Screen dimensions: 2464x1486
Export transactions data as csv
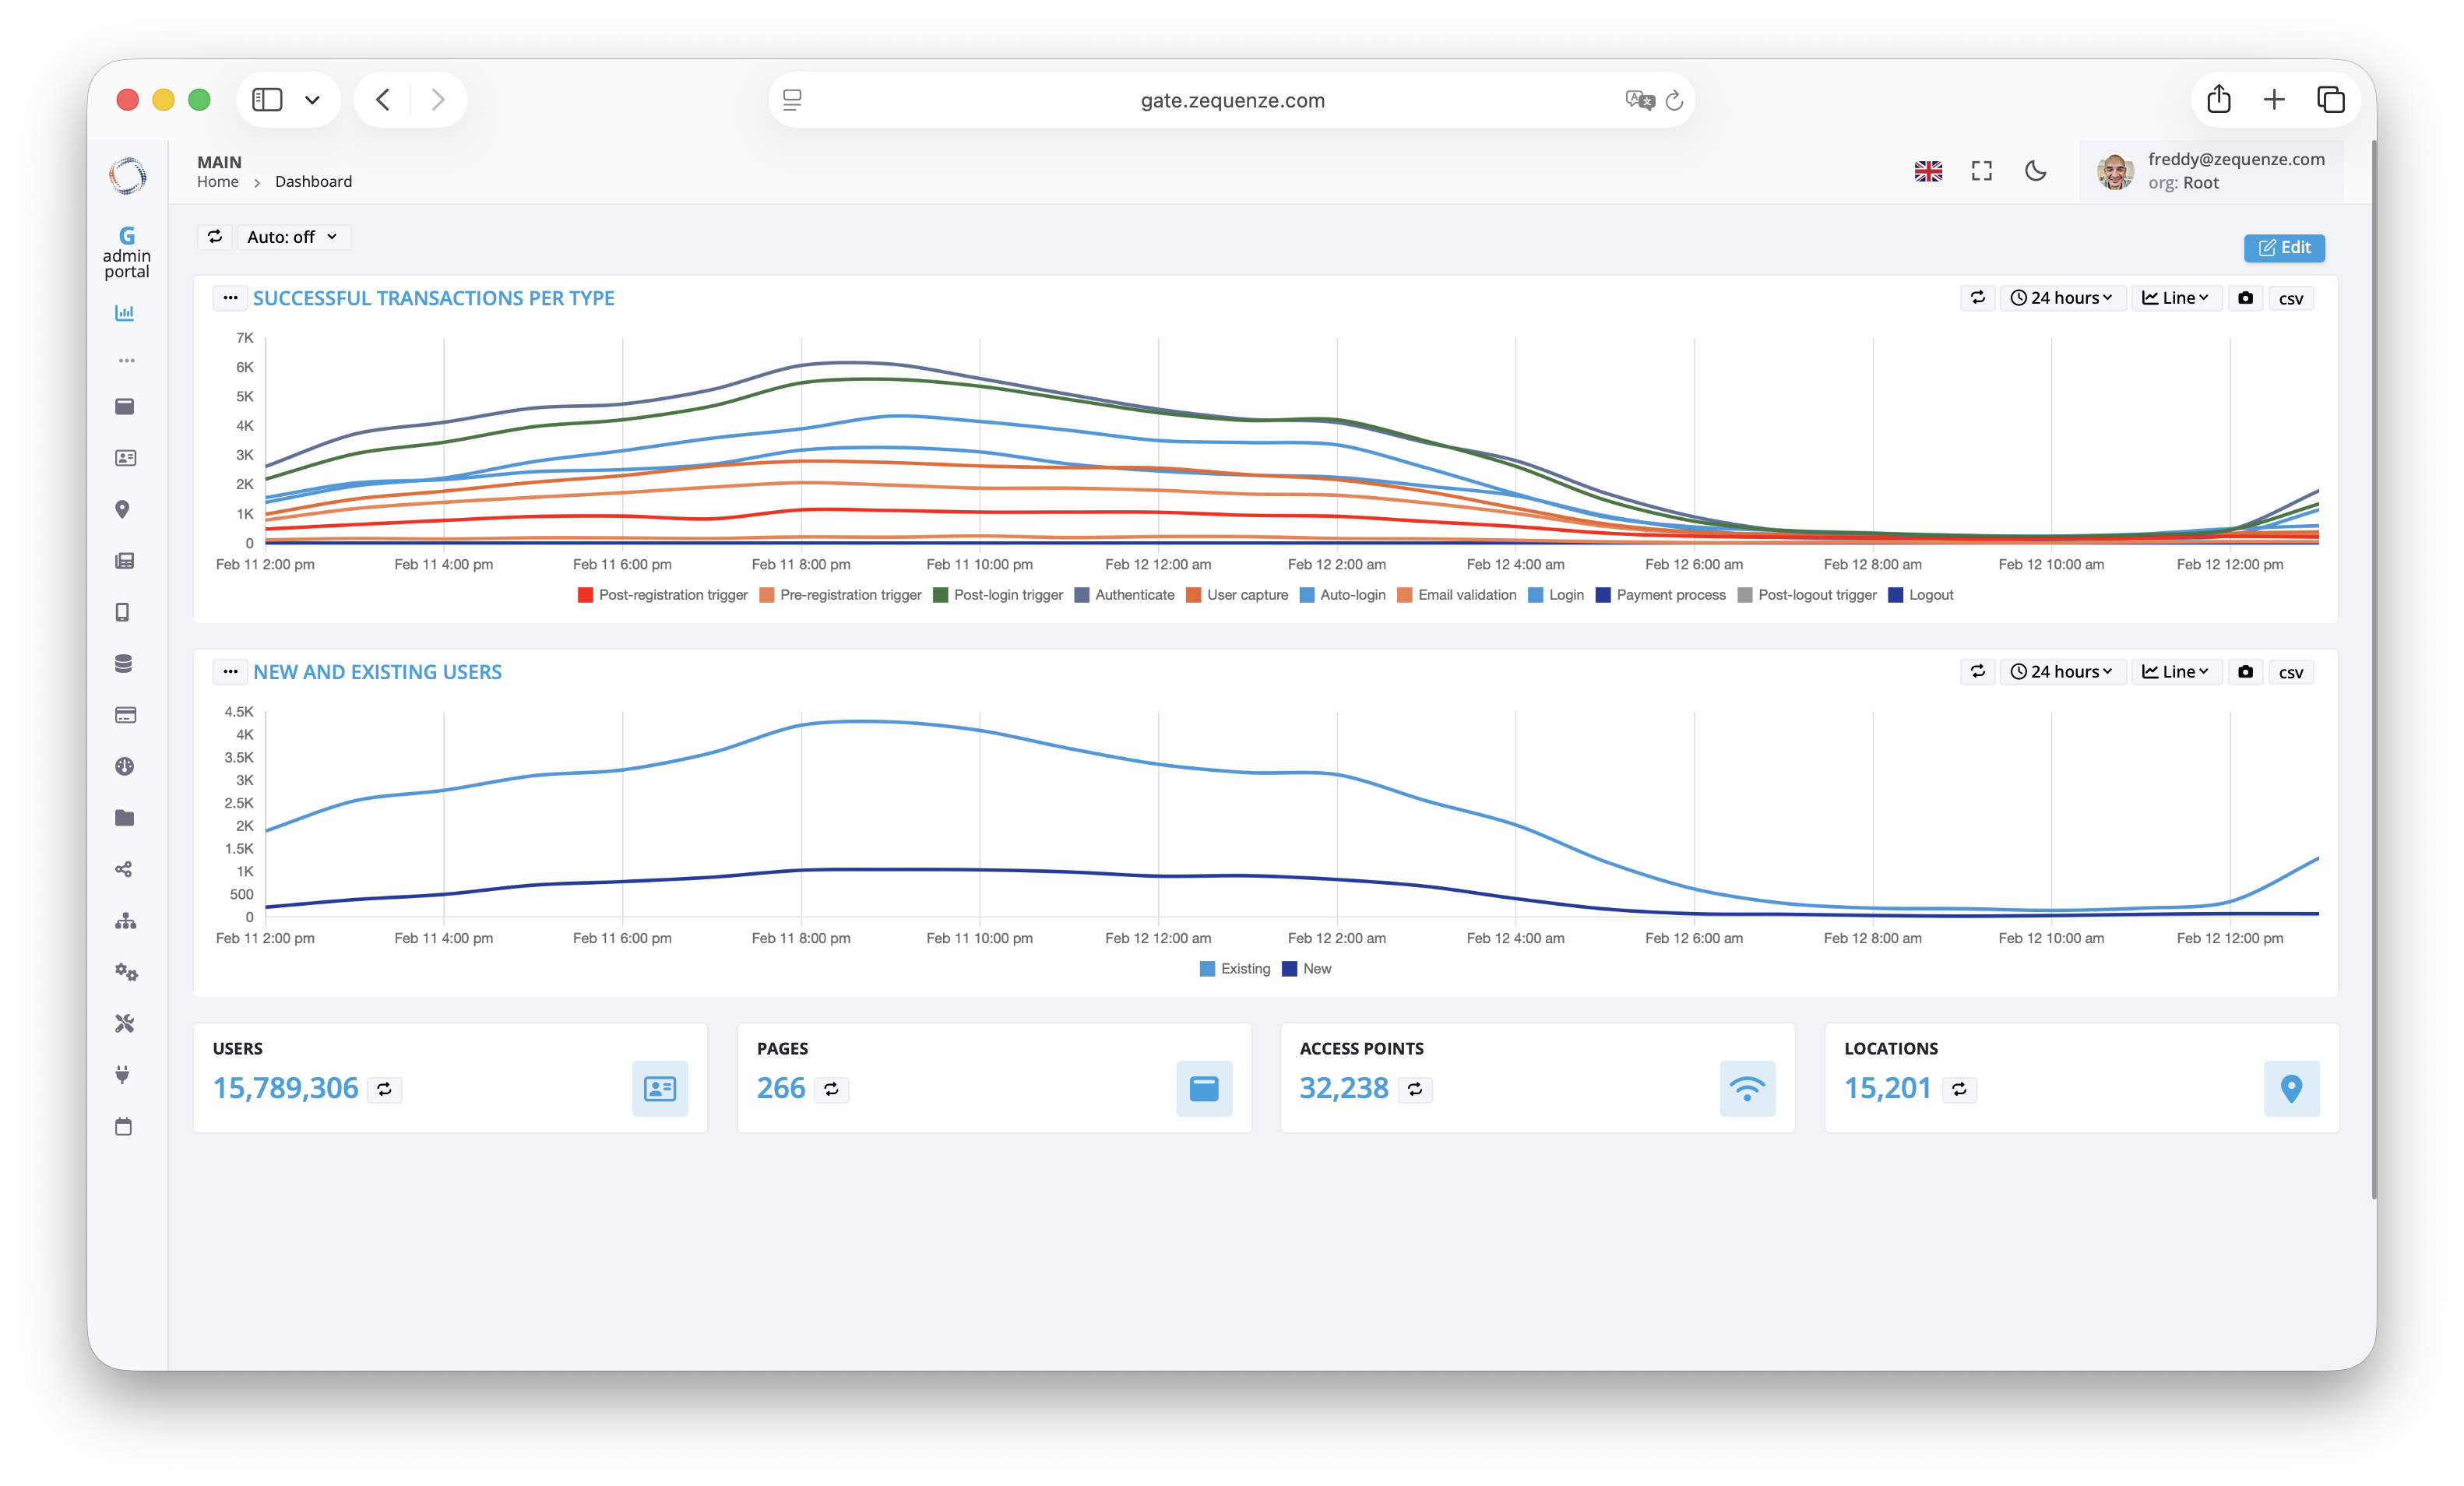coord(2291,297)
